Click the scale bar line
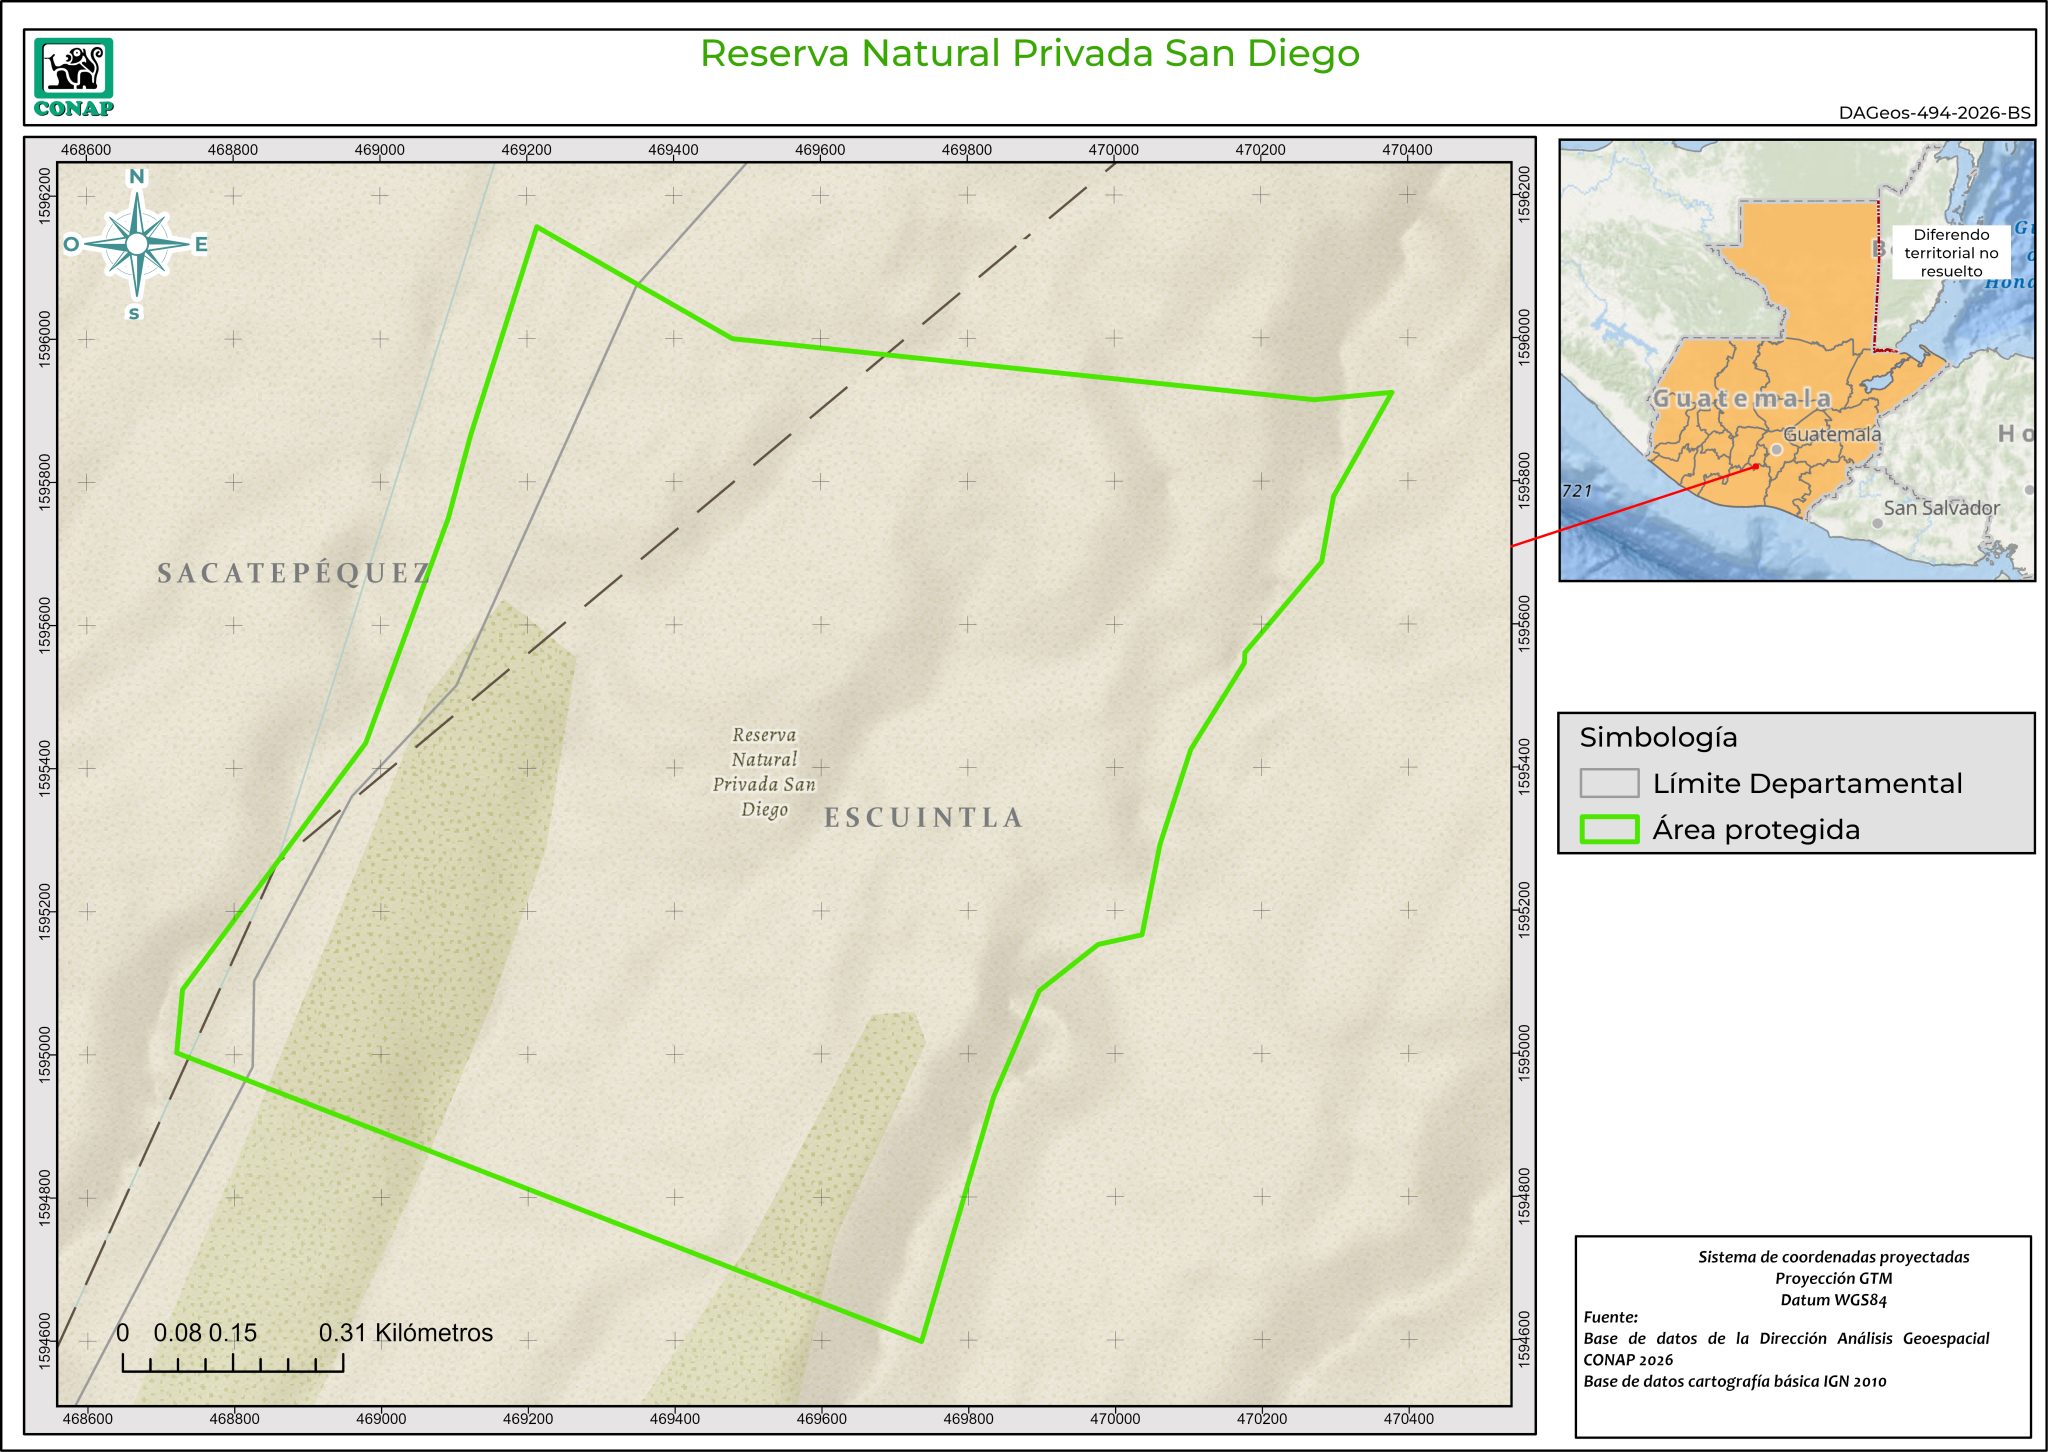The image size is (2048, 1452). (233, 1370)
